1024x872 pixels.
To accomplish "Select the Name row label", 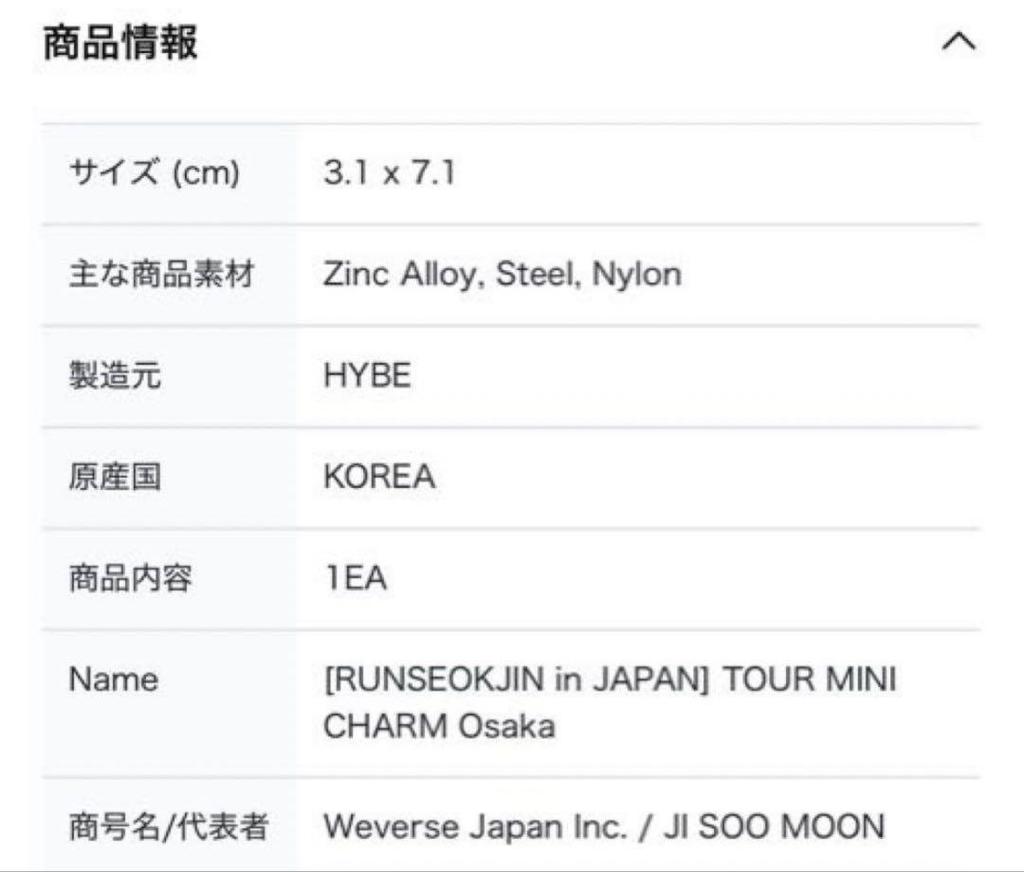I will click(113, 680).
